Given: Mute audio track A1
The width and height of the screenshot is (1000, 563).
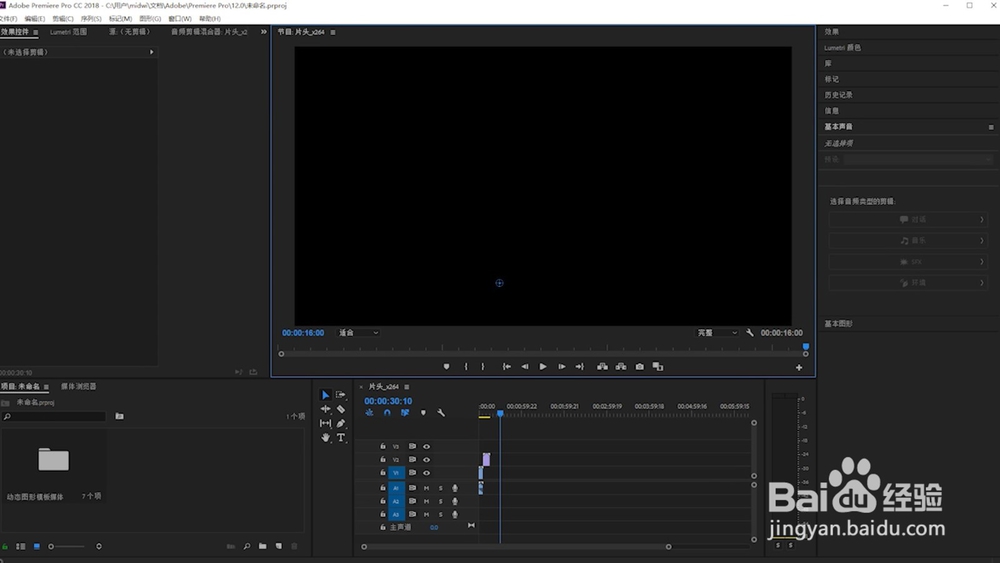Looking at the screenshot, I should [x=426, y=488].
